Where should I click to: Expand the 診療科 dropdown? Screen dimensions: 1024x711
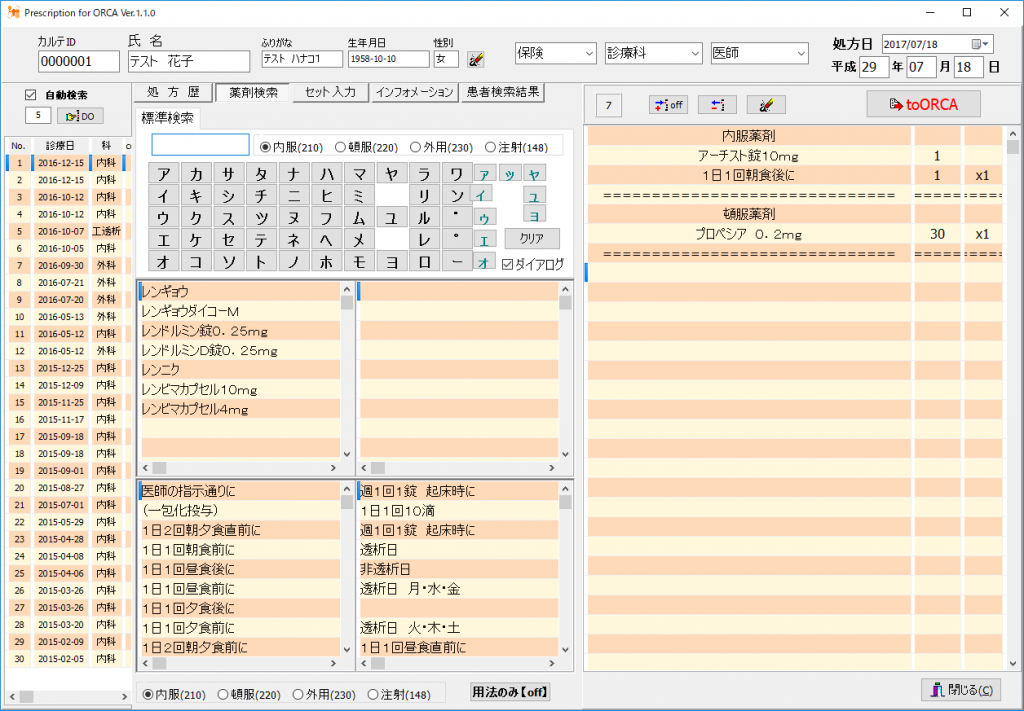(653, 53)
